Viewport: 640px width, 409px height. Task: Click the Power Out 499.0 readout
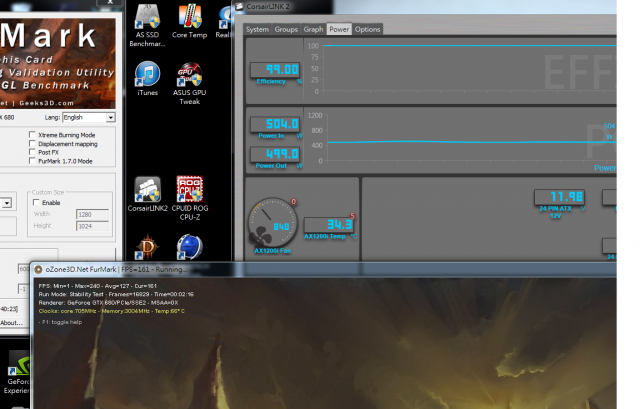click(x=275, y=154)
